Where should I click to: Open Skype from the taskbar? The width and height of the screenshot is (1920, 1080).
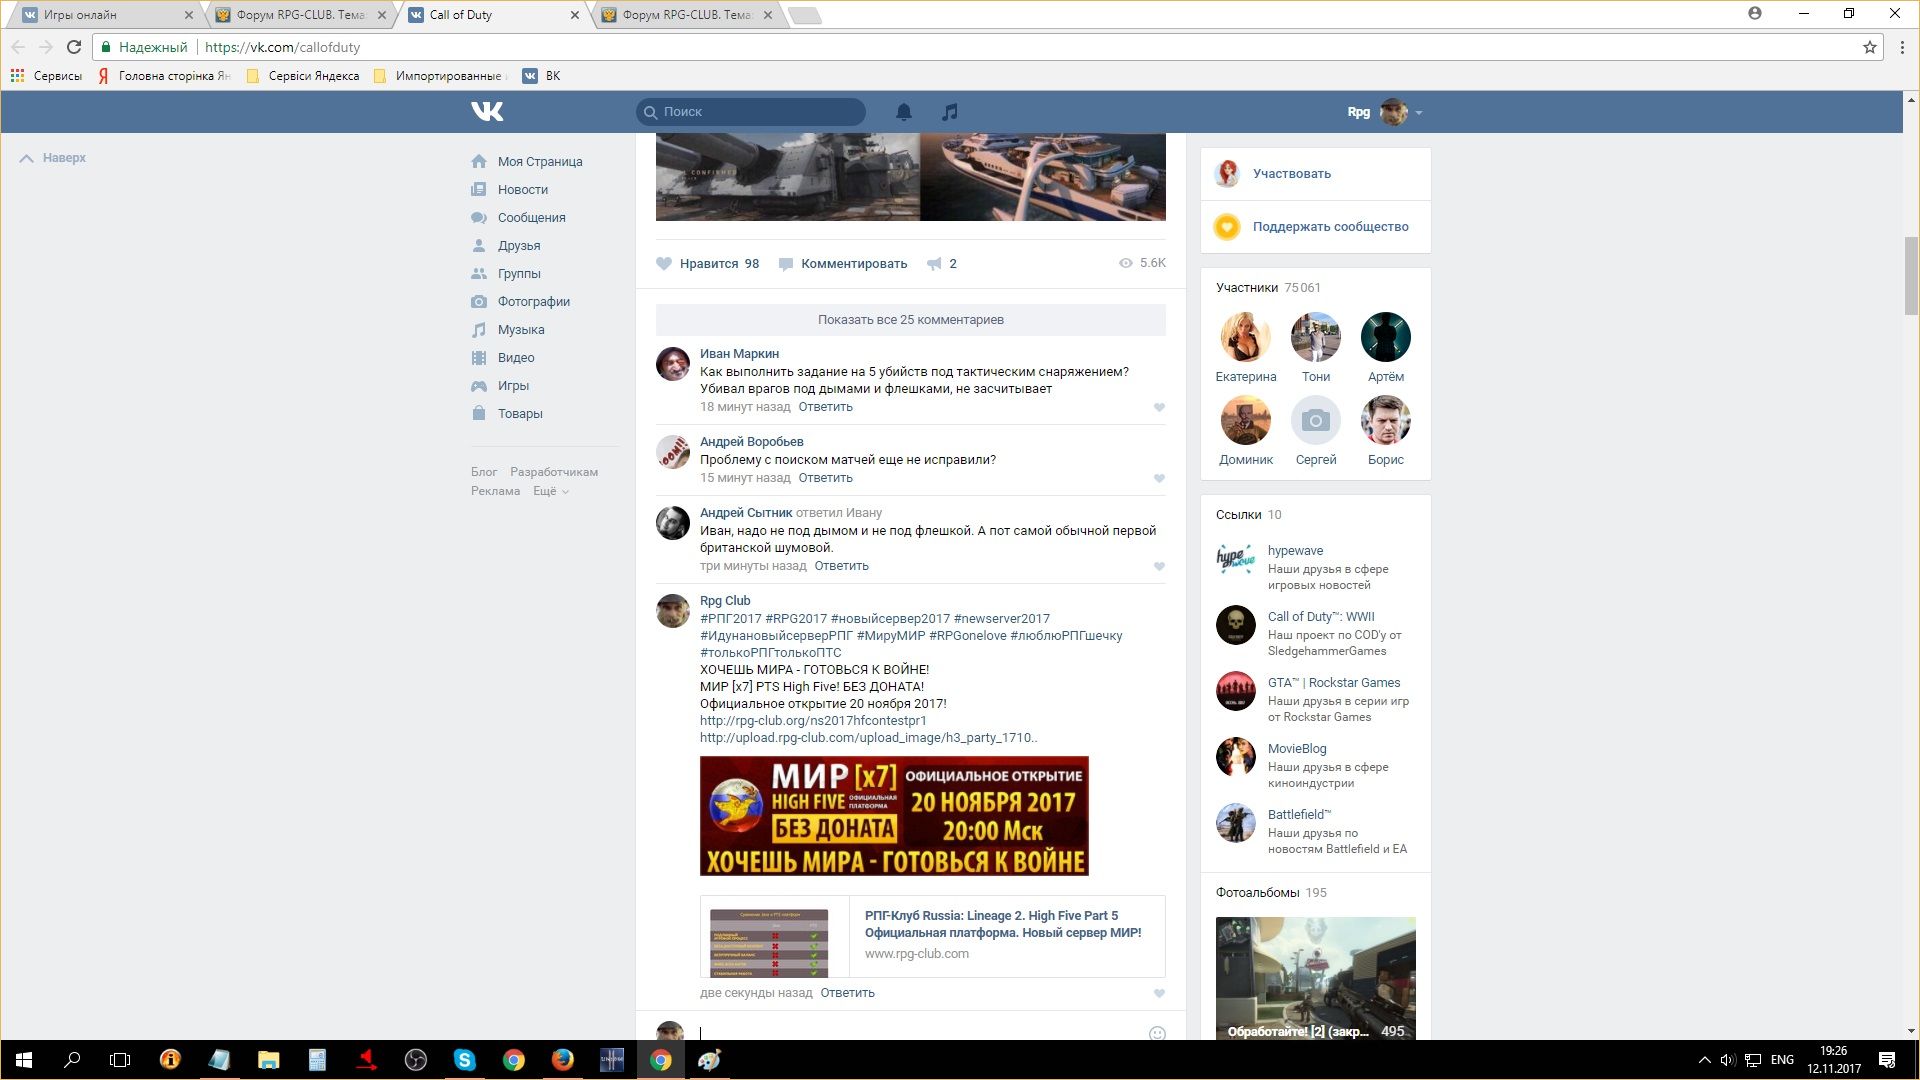point(464,1060)
